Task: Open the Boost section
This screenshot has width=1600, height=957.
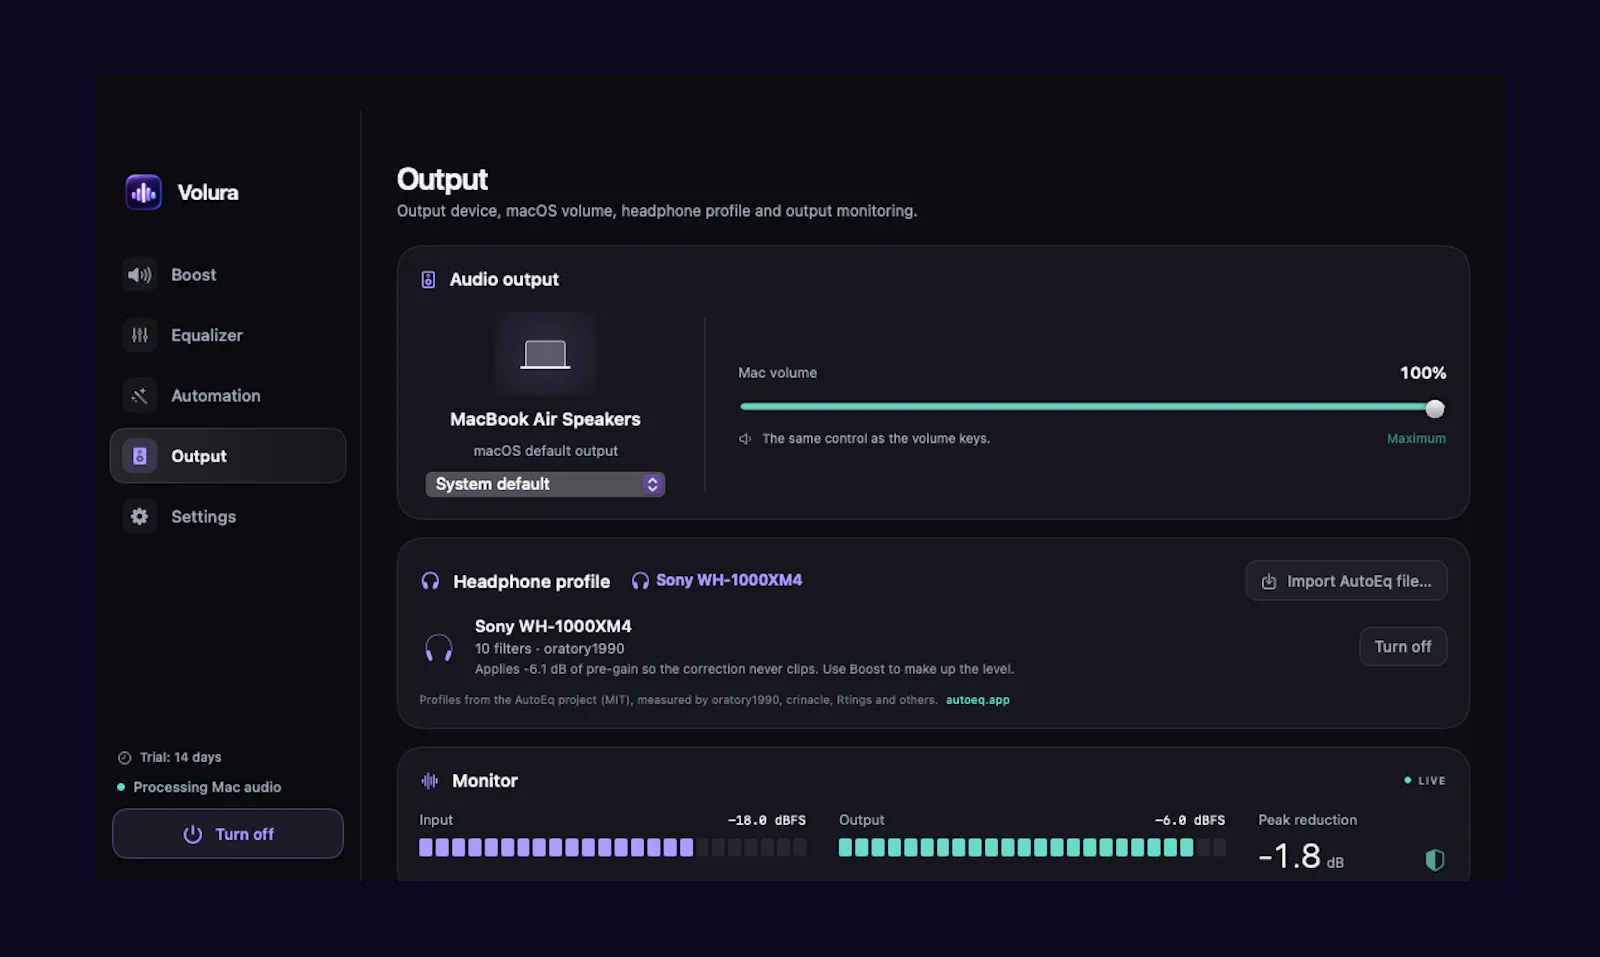Action: click(228, 275)
